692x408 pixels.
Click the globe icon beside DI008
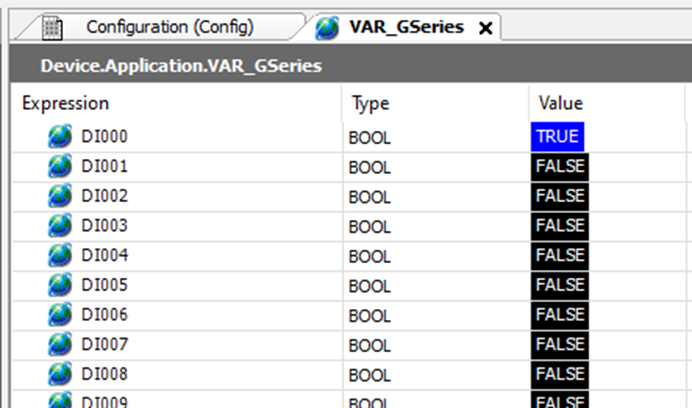61,376
